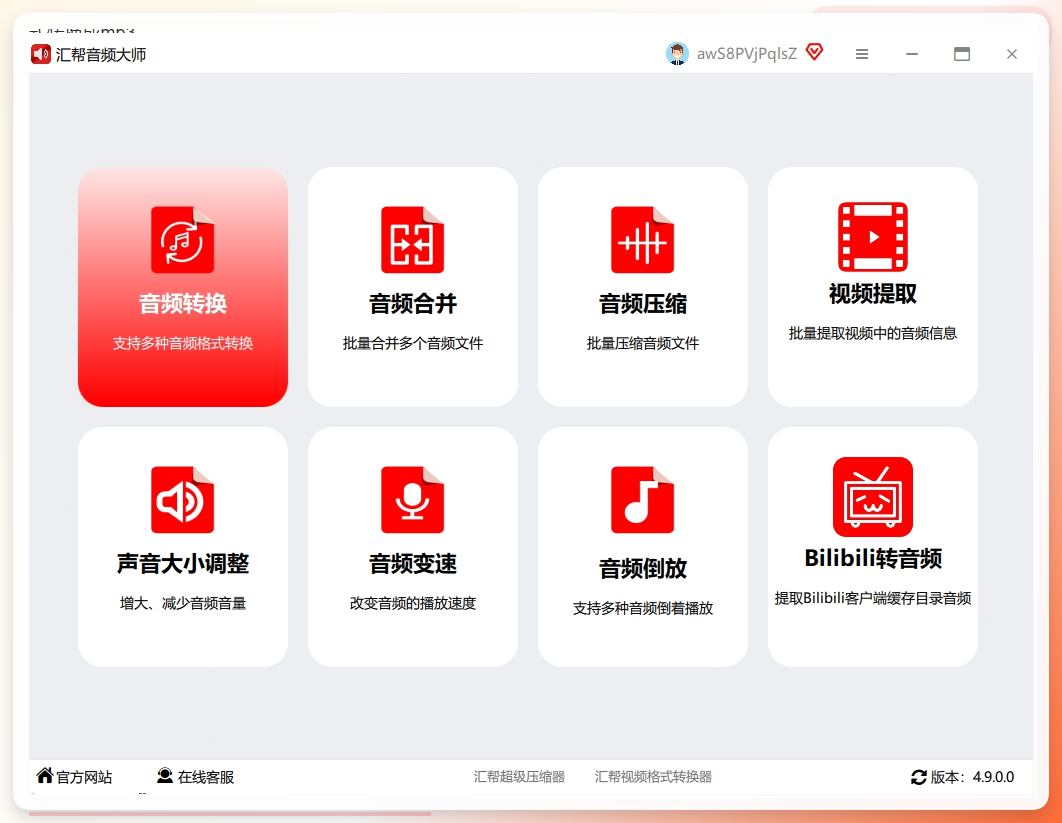Click 支持多种音频倒着播放 description

pos(643,608)
